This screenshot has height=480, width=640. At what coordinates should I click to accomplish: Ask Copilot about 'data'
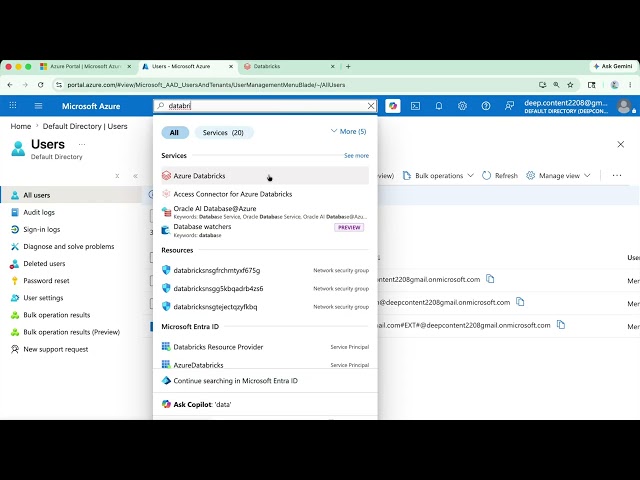coord(265,404)
